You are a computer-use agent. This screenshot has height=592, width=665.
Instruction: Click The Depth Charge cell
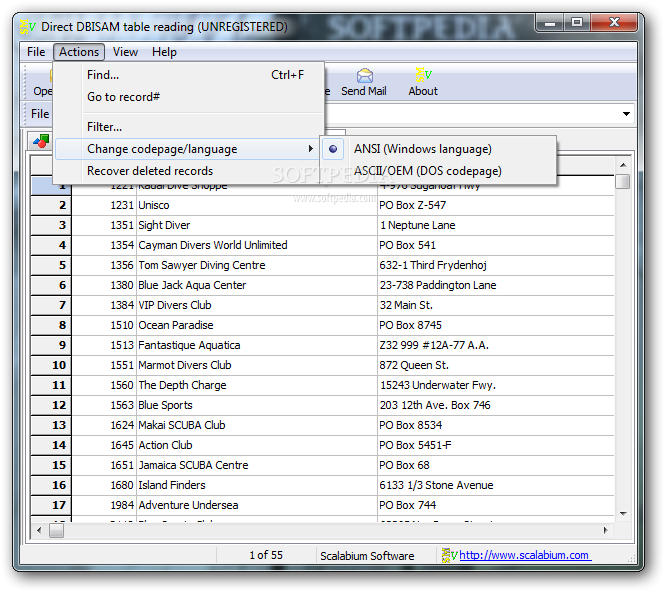(257, 385)
